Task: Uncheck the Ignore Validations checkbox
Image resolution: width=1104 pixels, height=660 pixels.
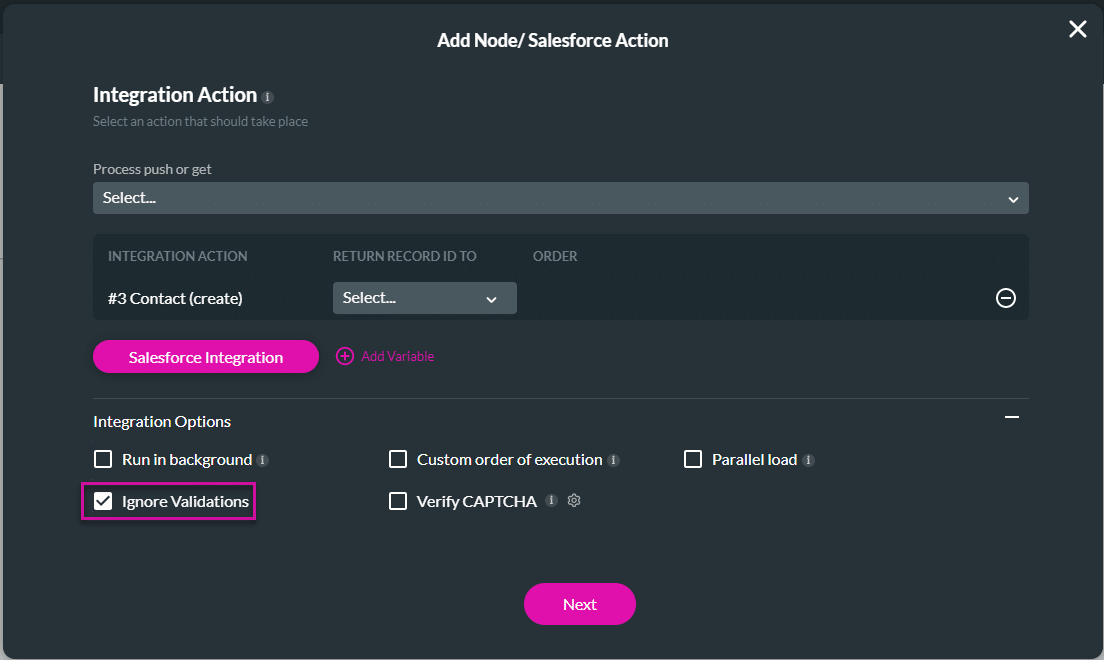Action: click(x=103, y=501)
